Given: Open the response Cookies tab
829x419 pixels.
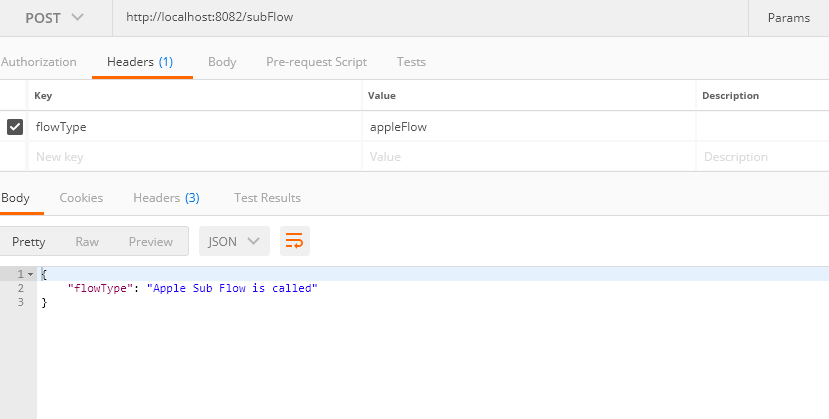Looking at the screenshot, I should click(81, 198).
